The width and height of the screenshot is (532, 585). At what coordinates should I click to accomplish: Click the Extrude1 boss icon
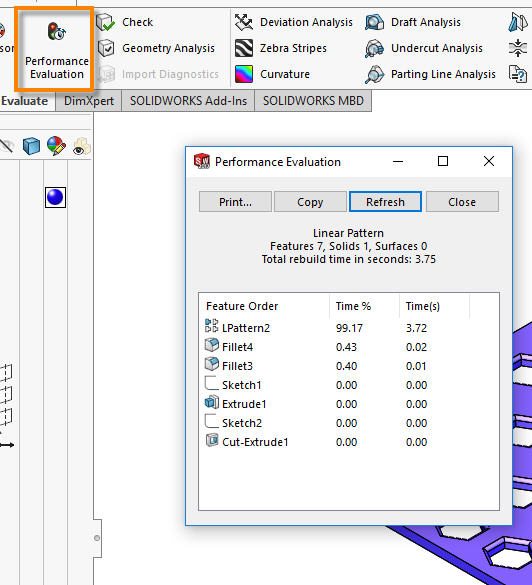[212, 402]
